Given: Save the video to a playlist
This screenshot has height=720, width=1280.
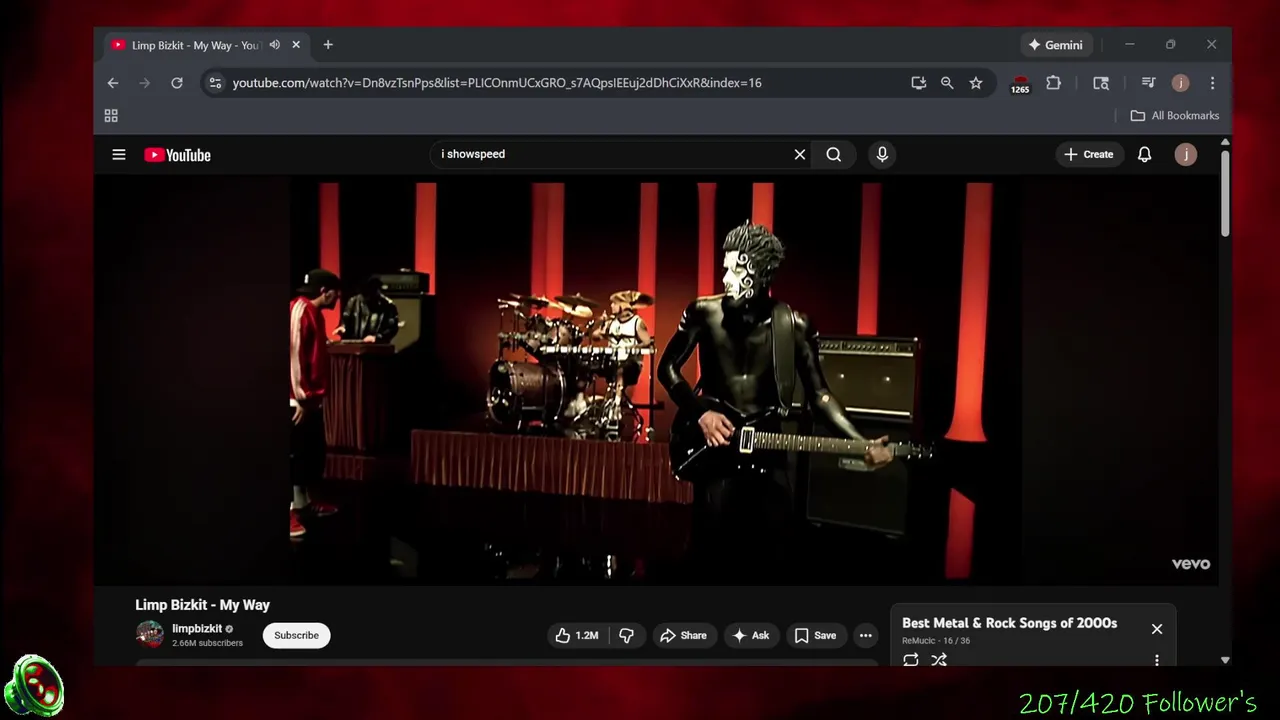Looking at the screenshot, I should pos(815,635).
